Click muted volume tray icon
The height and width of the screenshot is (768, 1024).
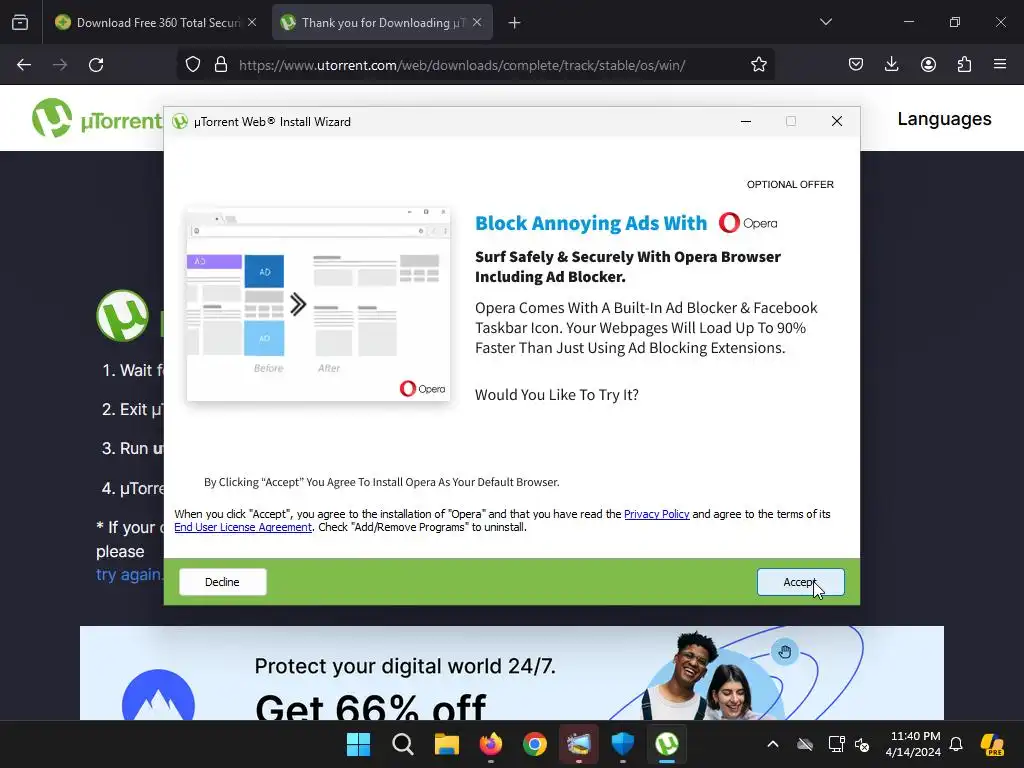click(x=862, y=744)
